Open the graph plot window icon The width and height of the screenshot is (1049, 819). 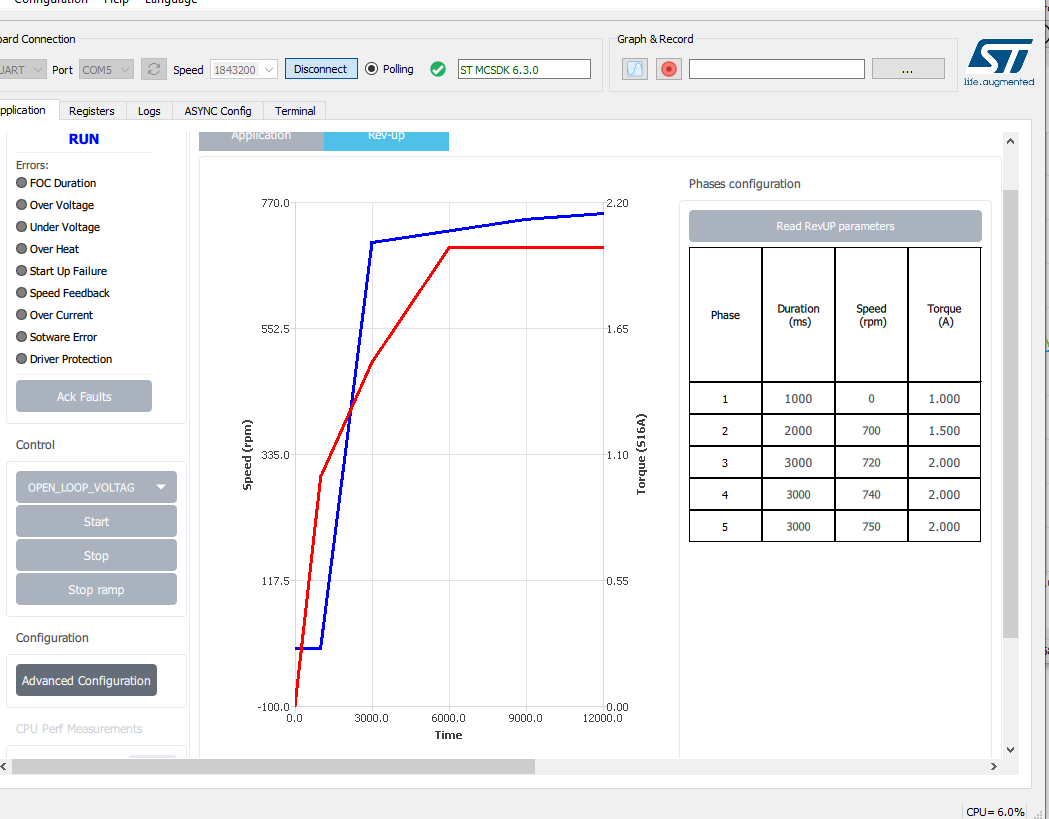[x=634, y=68]
